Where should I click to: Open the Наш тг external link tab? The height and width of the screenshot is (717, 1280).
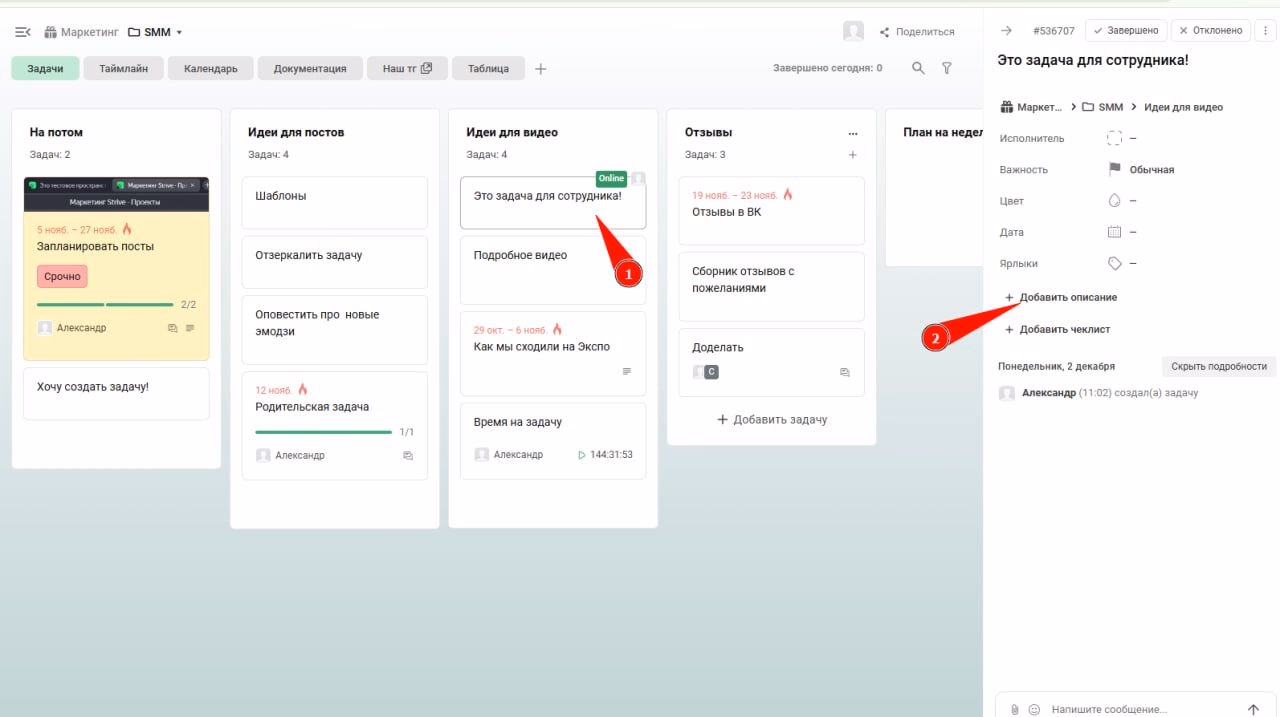407,69
